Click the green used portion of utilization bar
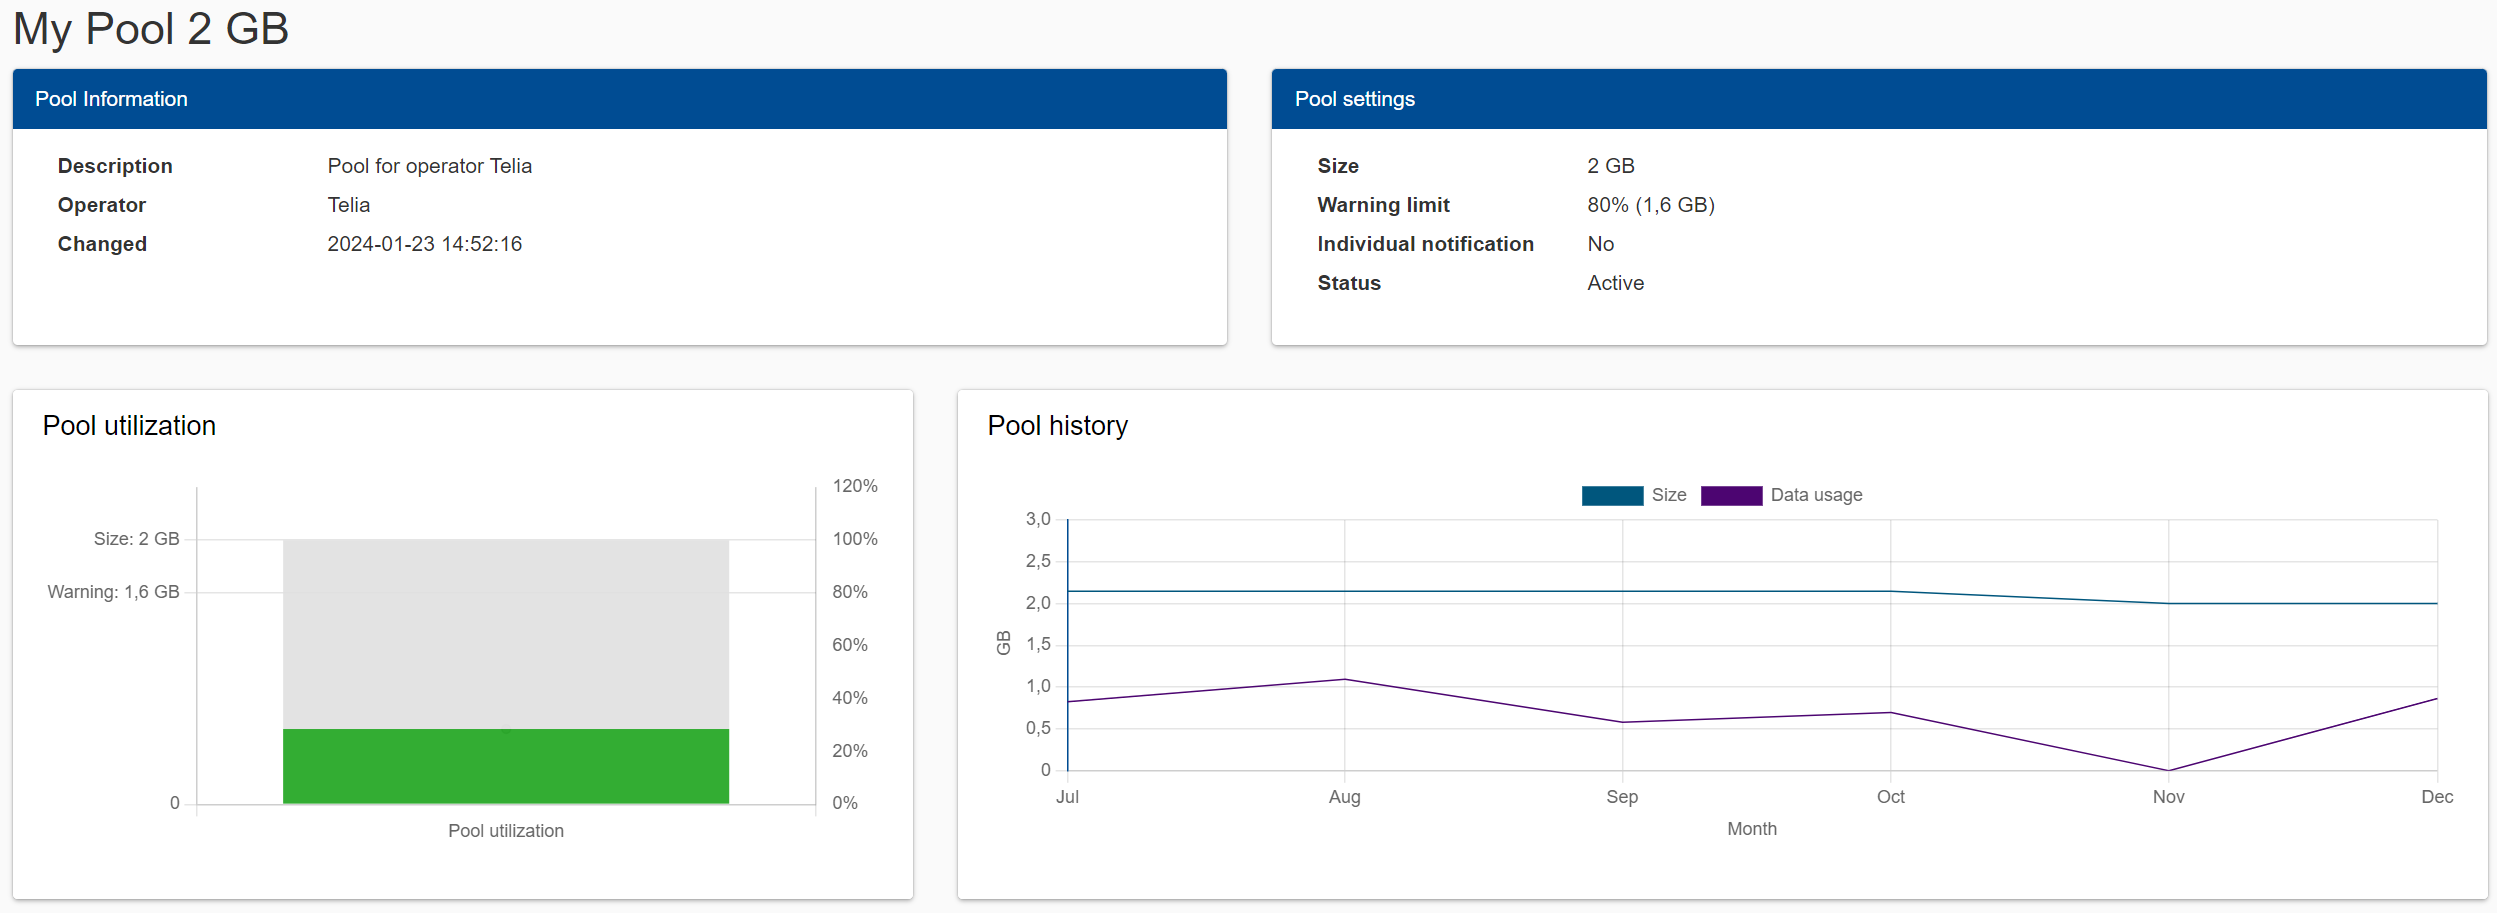 (506, 766)
